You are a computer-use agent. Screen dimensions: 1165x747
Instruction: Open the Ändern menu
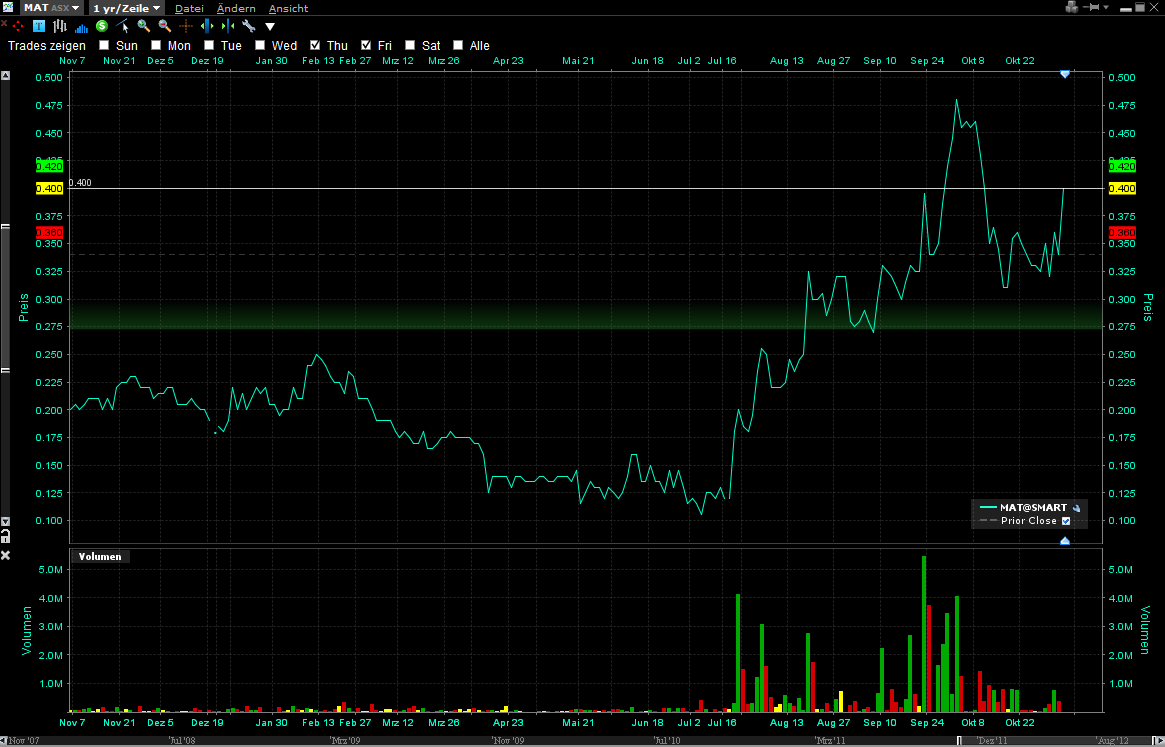tap(236, 8)
